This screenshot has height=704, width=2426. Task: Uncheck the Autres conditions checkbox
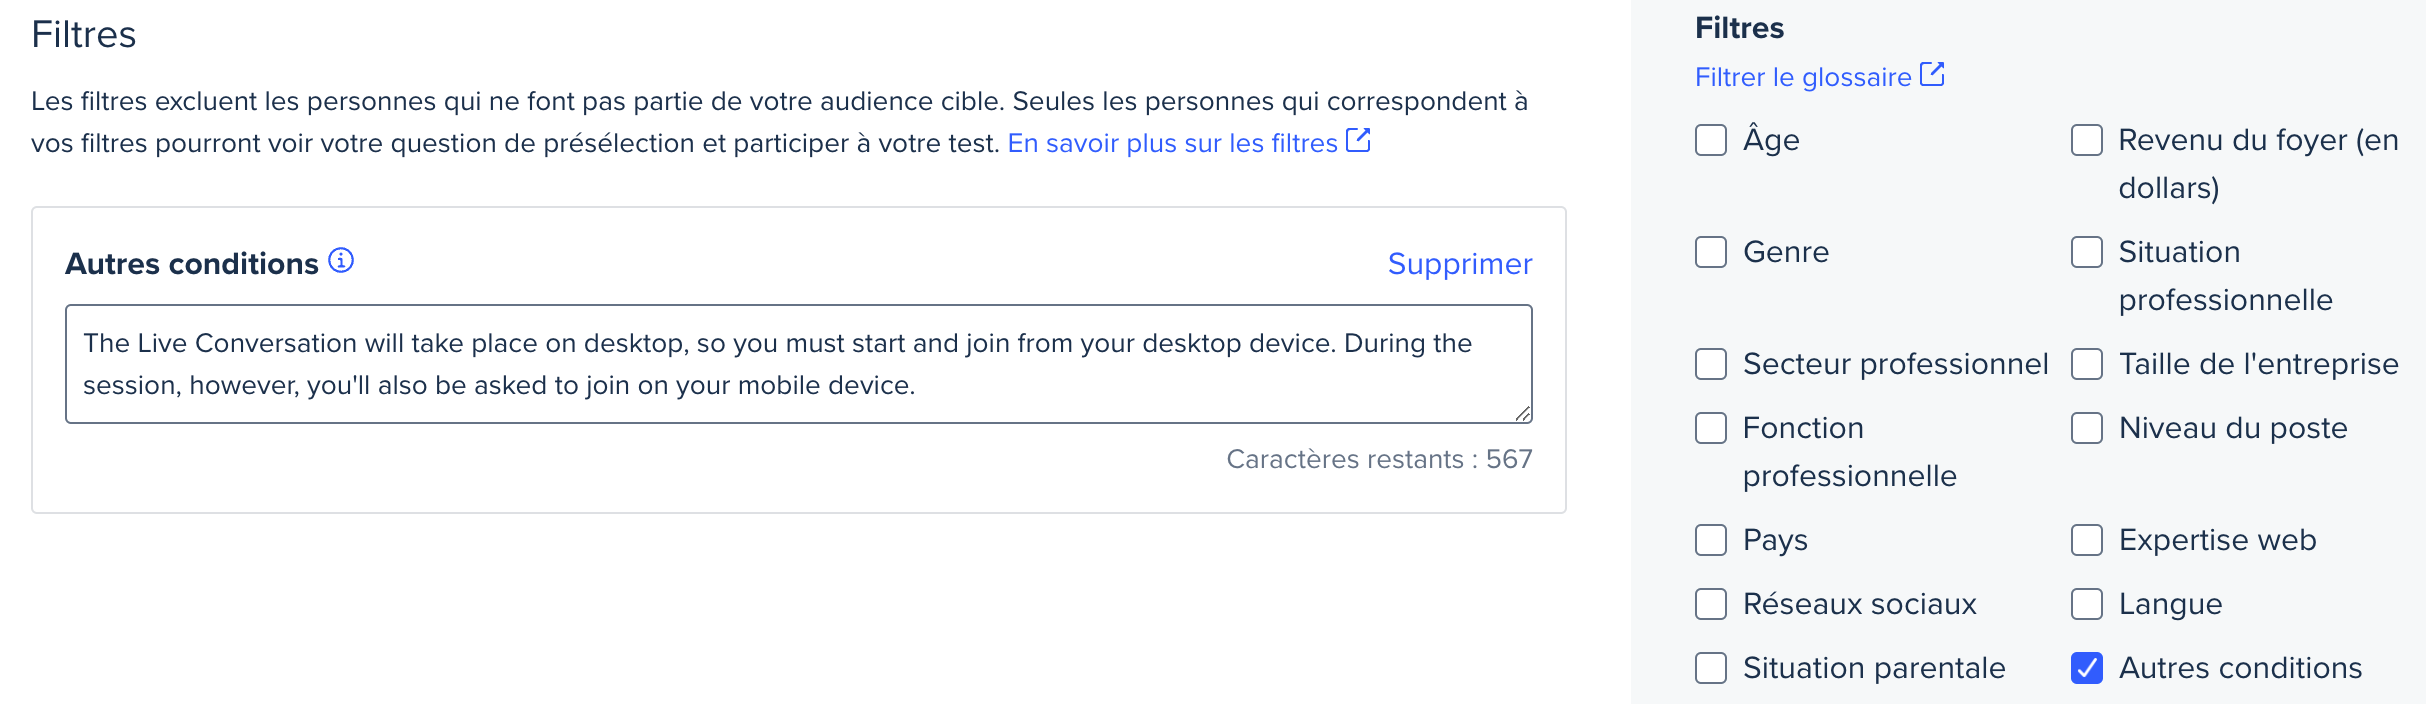click(2087, 668)
